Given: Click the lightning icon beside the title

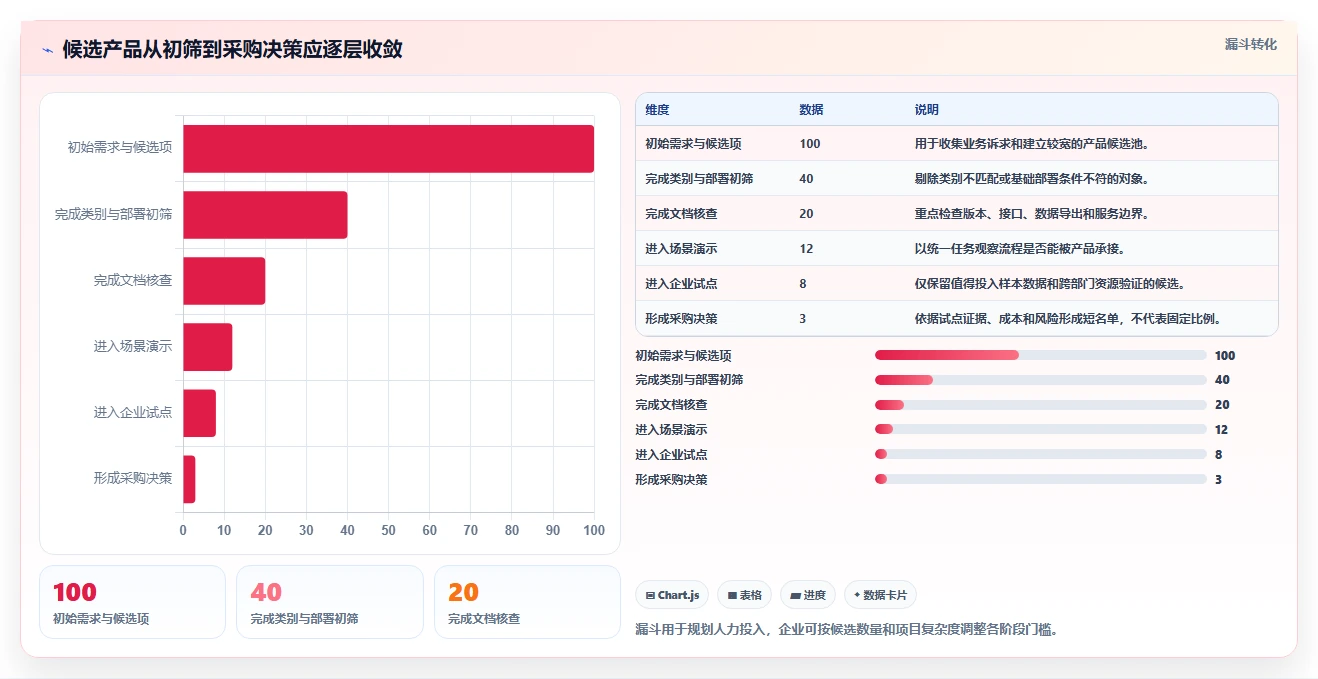Looking at the screenshot, I should pyautogui.click(x=47, y=50).
